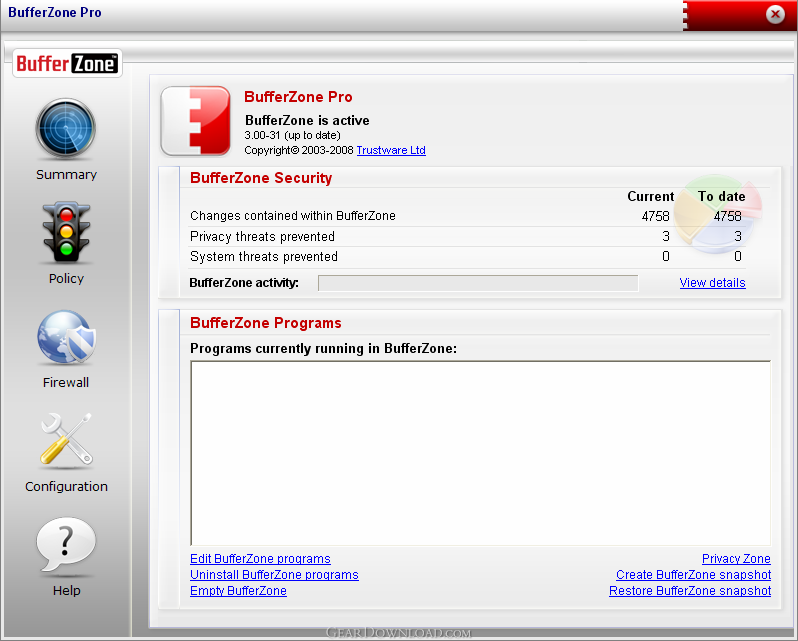The width and height of the screenshot is (798, 641).
Task: Click Empty BufferZone link
Action: point(238,591)
